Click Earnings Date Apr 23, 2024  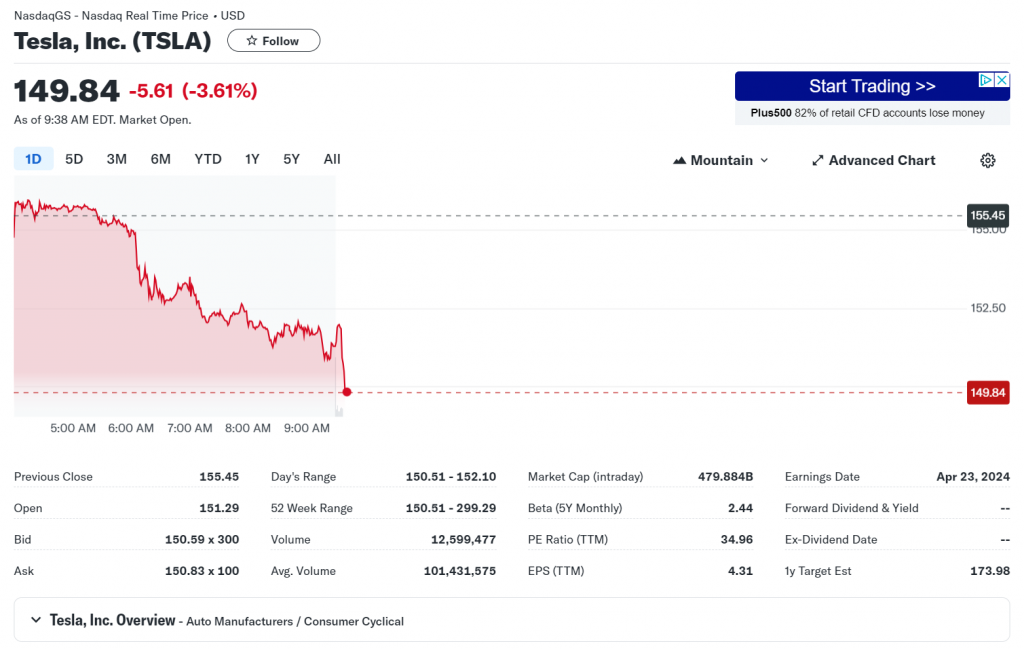pyautogui.click(x=972, y=477)
